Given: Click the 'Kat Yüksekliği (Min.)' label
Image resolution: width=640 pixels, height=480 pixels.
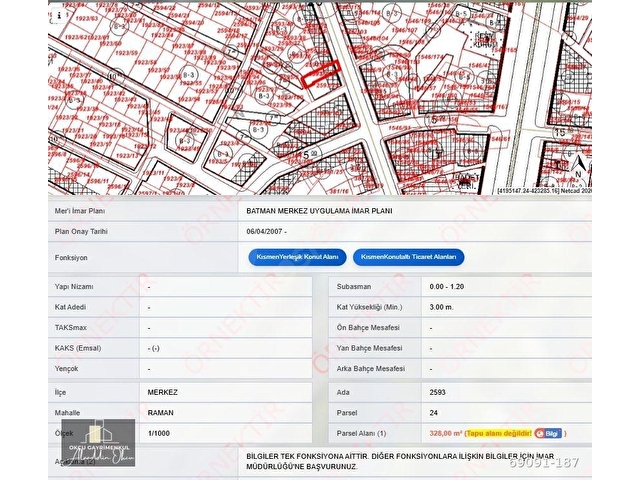Looking at the screenshot, I should tap(369, 307).
